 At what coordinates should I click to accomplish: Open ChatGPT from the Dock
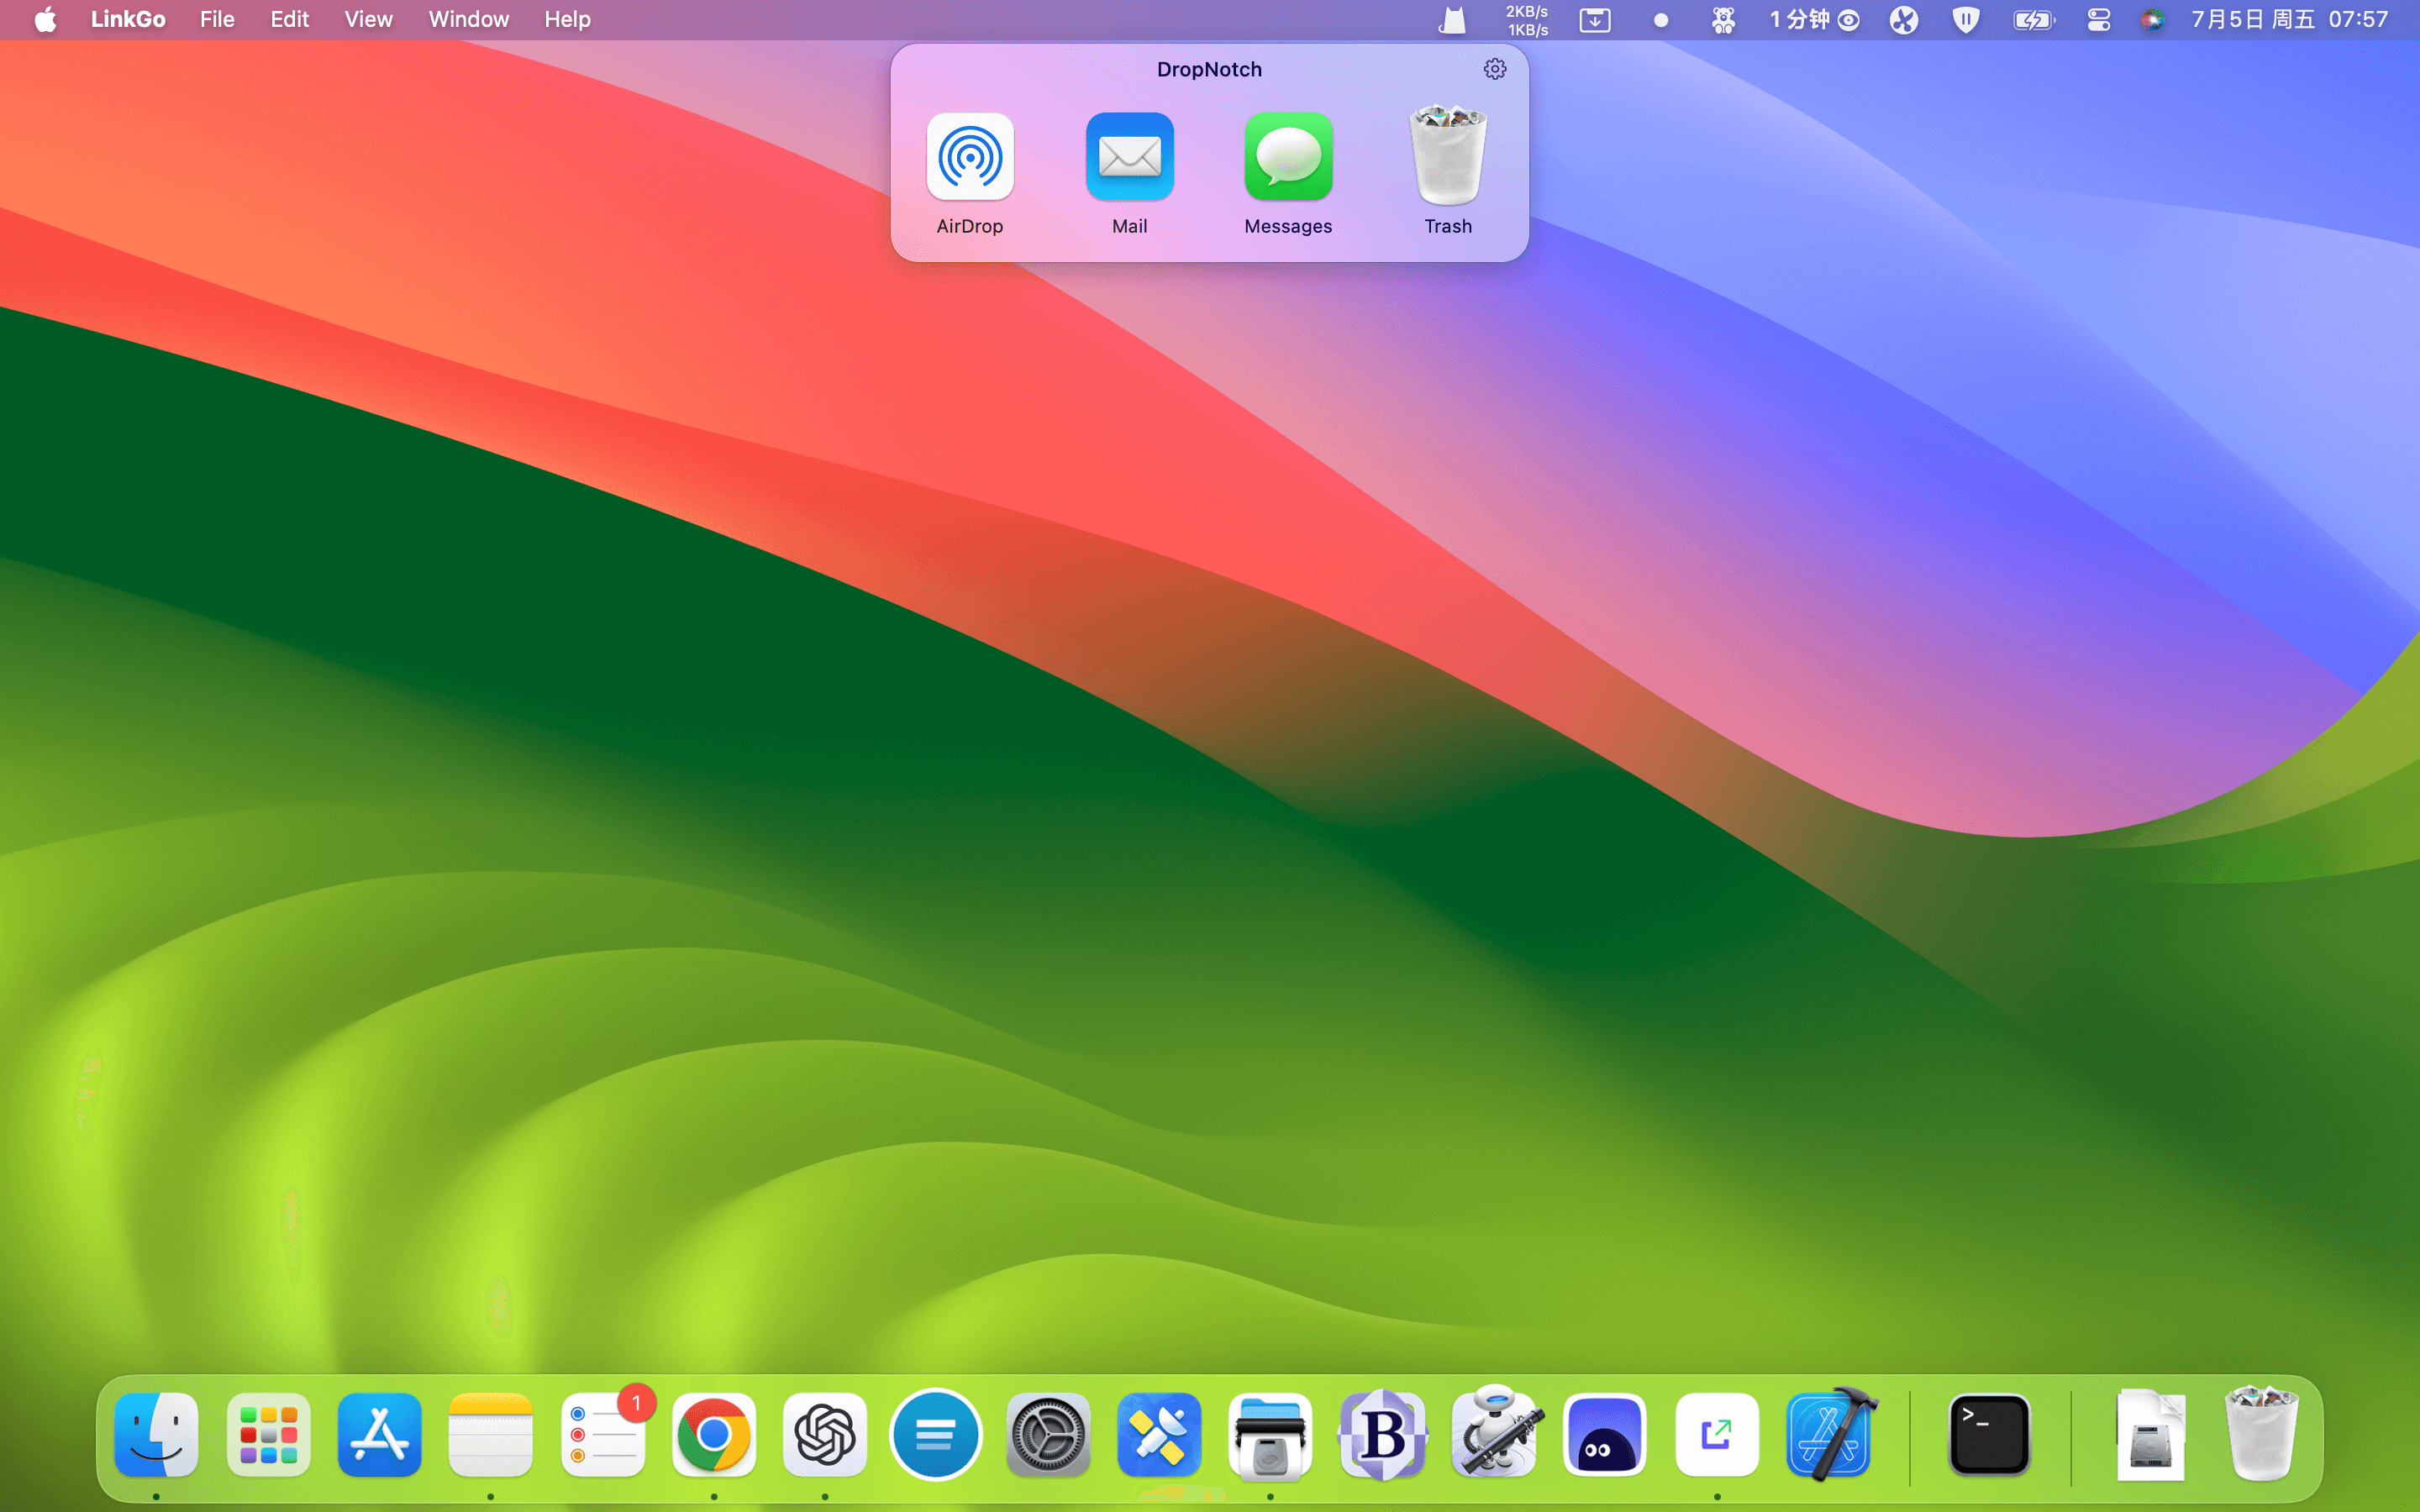coord(825,1434)
